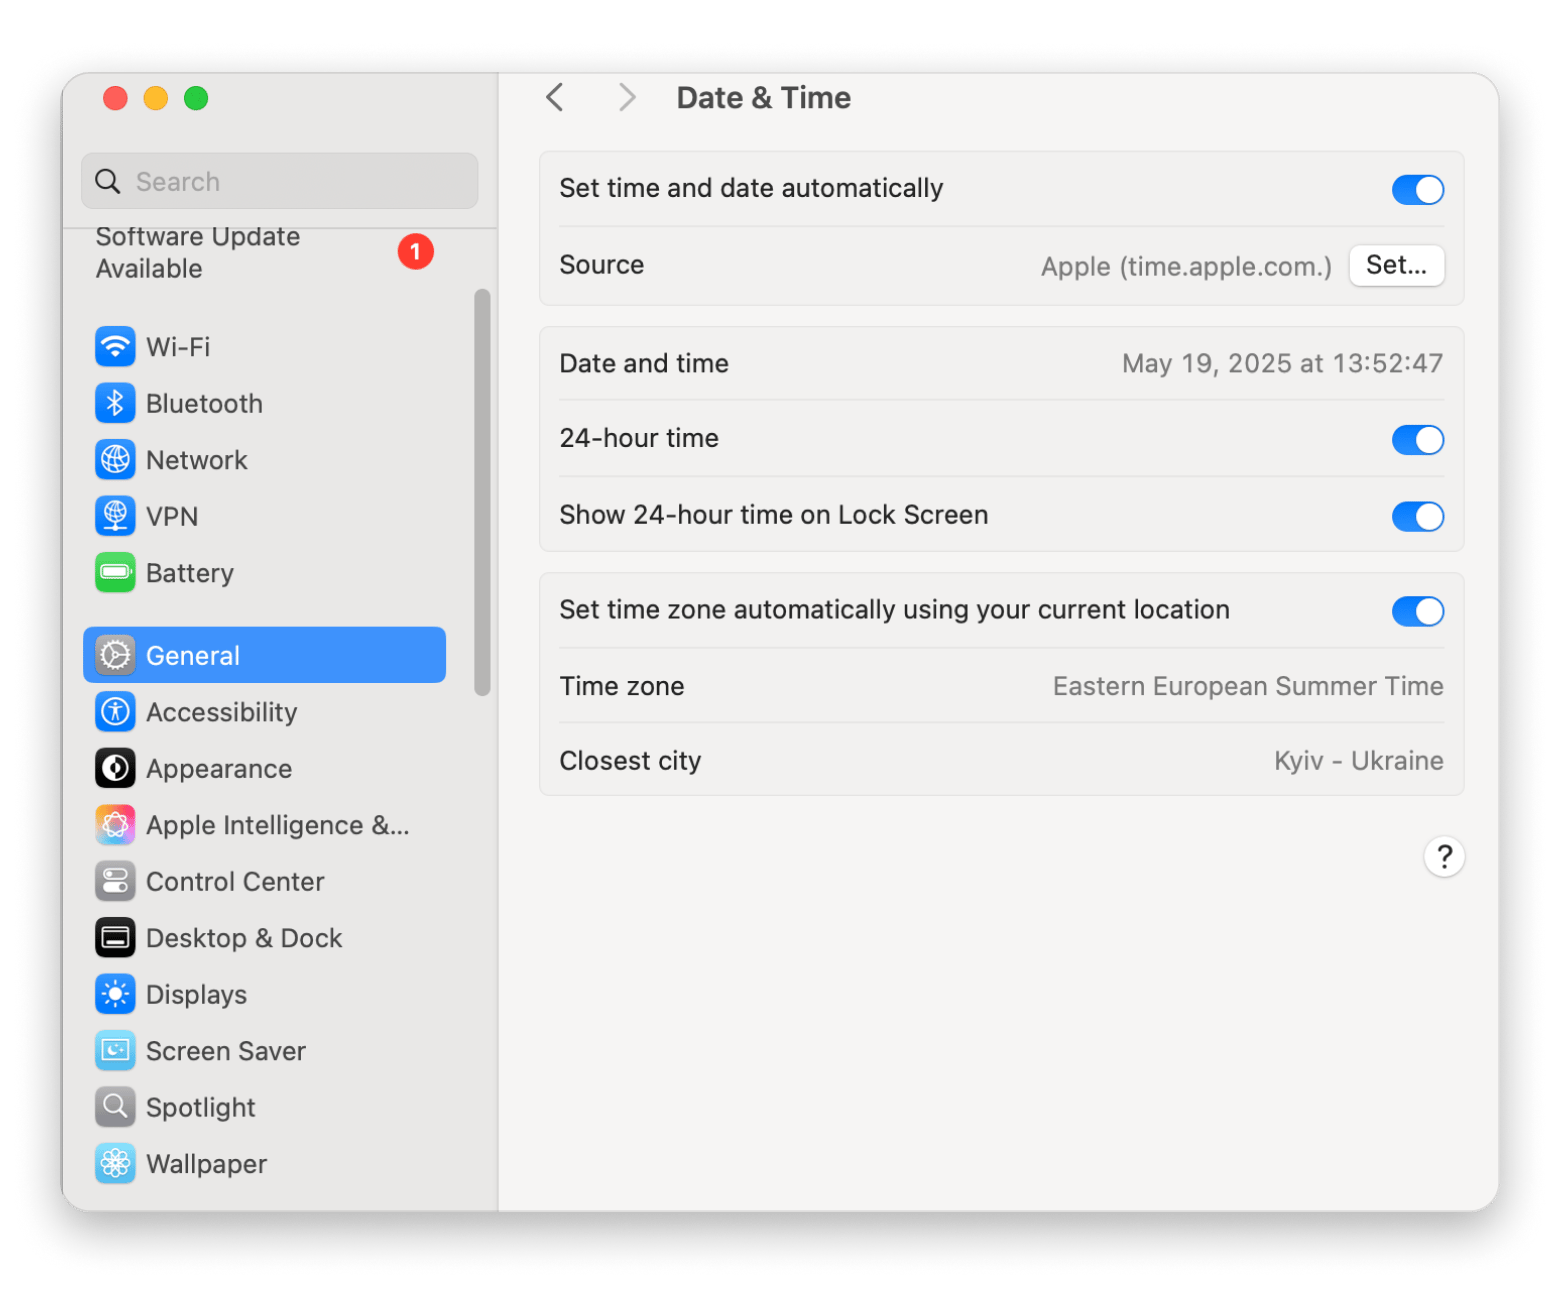
Task: Open Bluetooth settings via its icon
Action: [x=115, y=403]
